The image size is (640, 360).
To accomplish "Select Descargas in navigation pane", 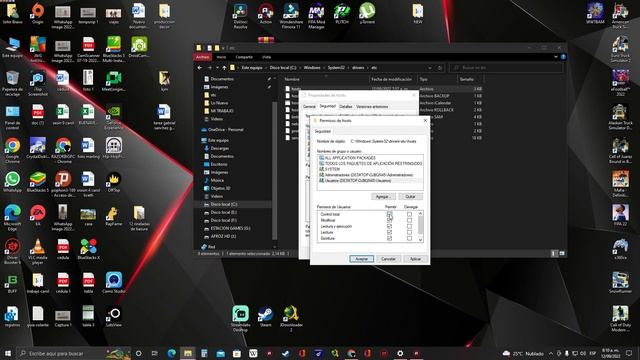I will click(x=220, y=148).
